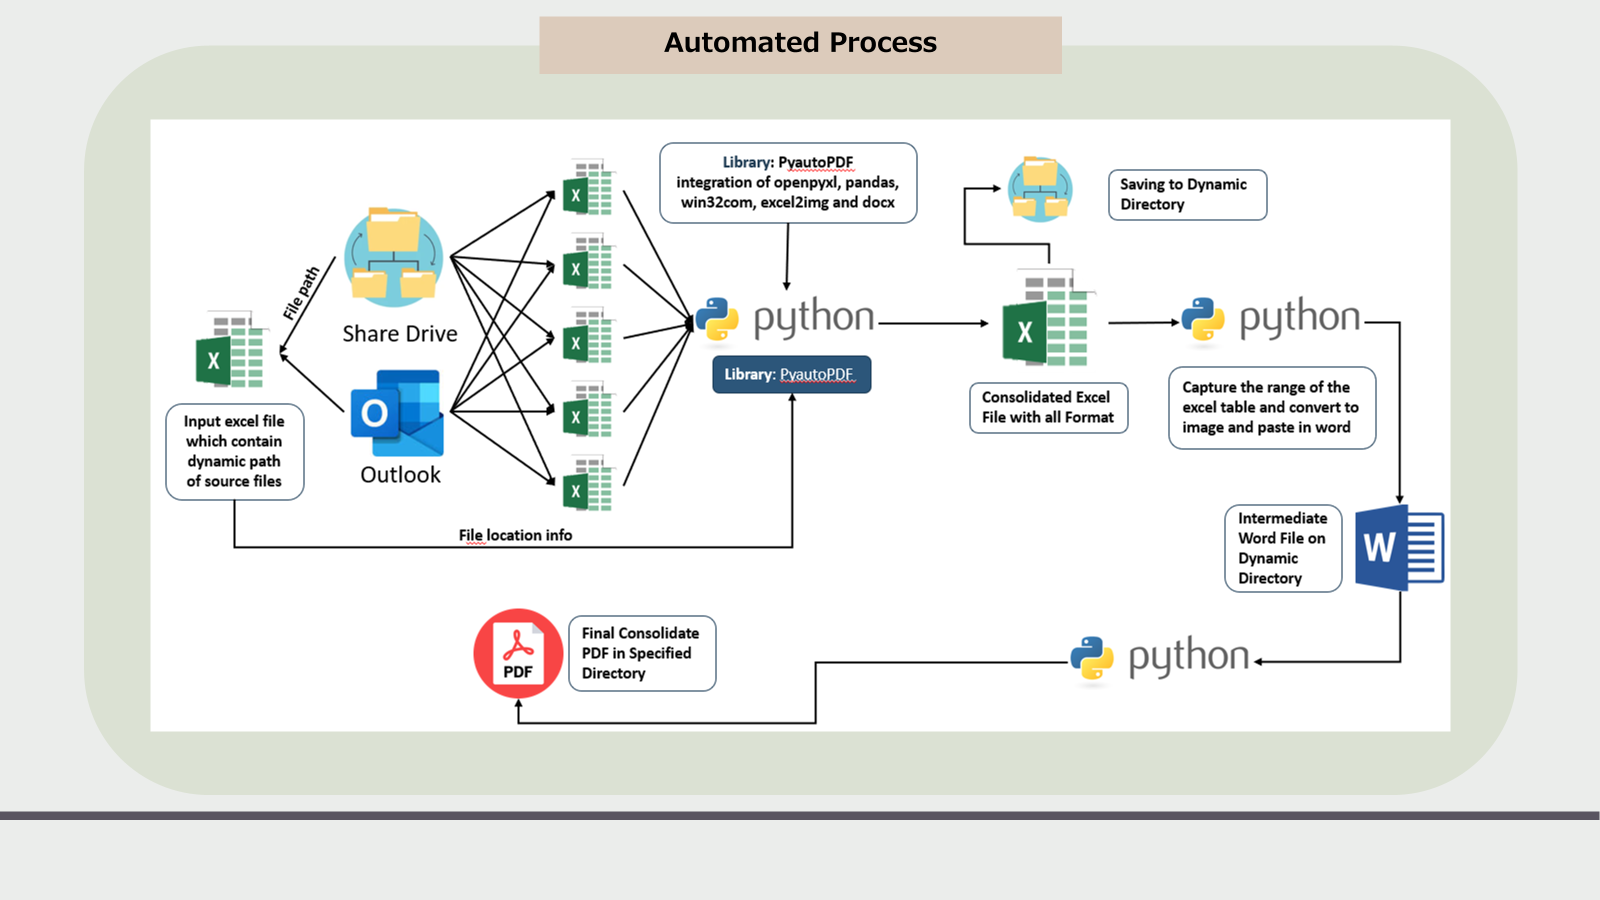
Task: Click the folder icon beside Saving to Dynamic Directory
Action: coord(1040,189)
